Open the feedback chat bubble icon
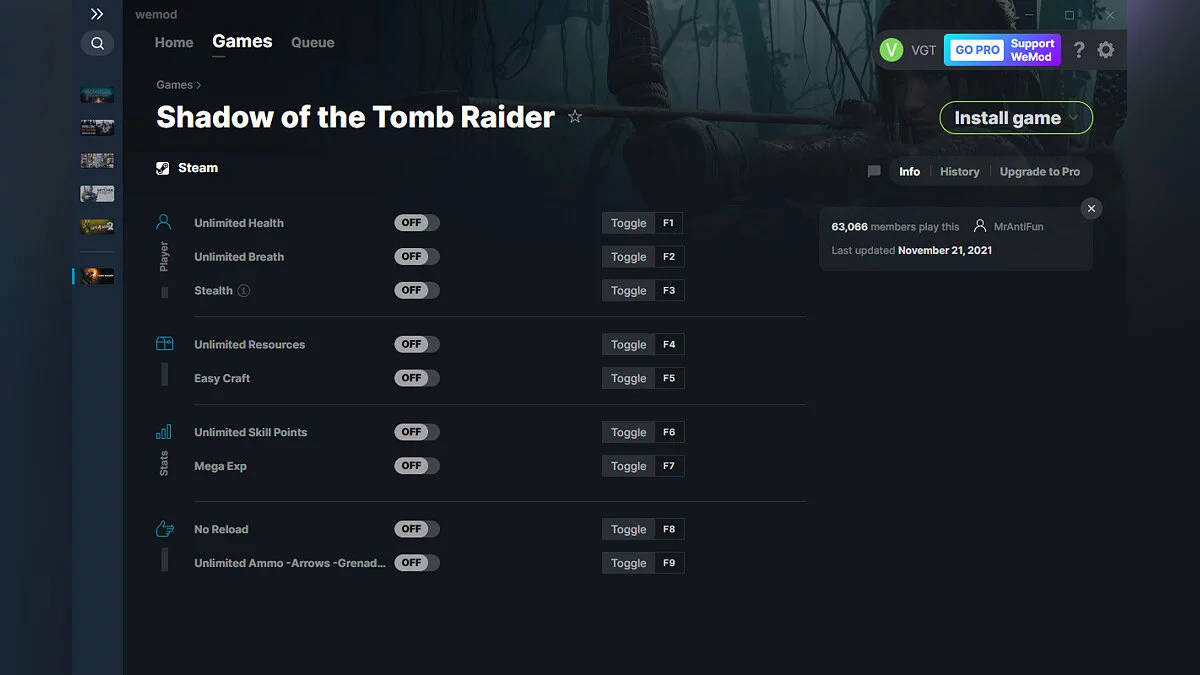The height and width of the screenshot is (675, 1200). tap(873, 171)
